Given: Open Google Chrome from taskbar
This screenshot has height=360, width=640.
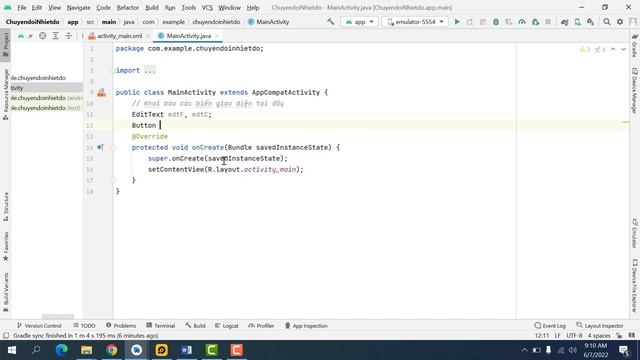Looking at the screenshot, I should pos(111,350).
